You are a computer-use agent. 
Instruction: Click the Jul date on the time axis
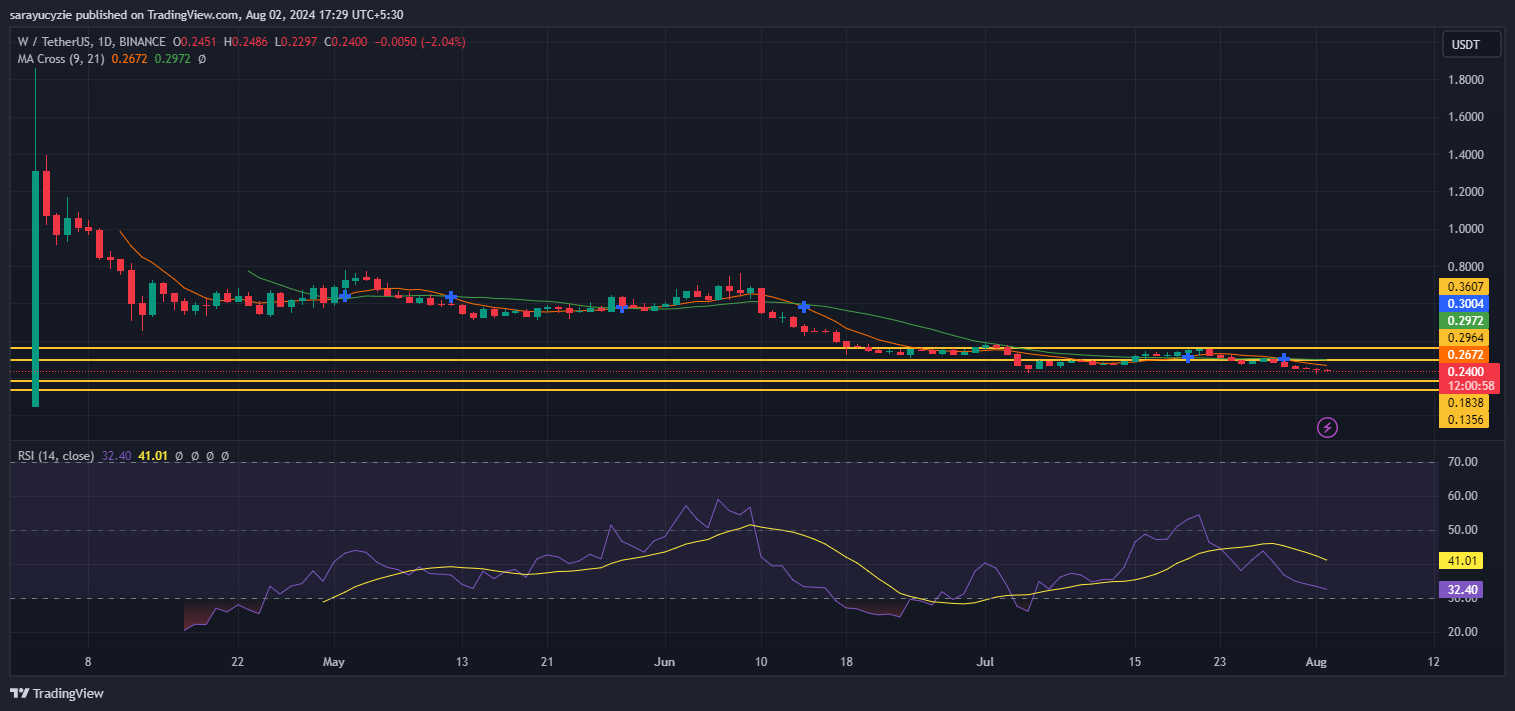[987, 662]
